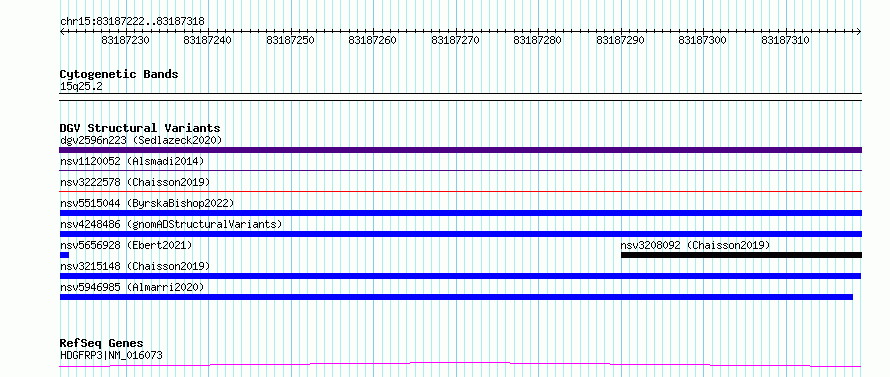Open variant nsv3208092 (Chaisson2019) label
The height and width of the screenshot is (377, 890).
pos(695,245)
